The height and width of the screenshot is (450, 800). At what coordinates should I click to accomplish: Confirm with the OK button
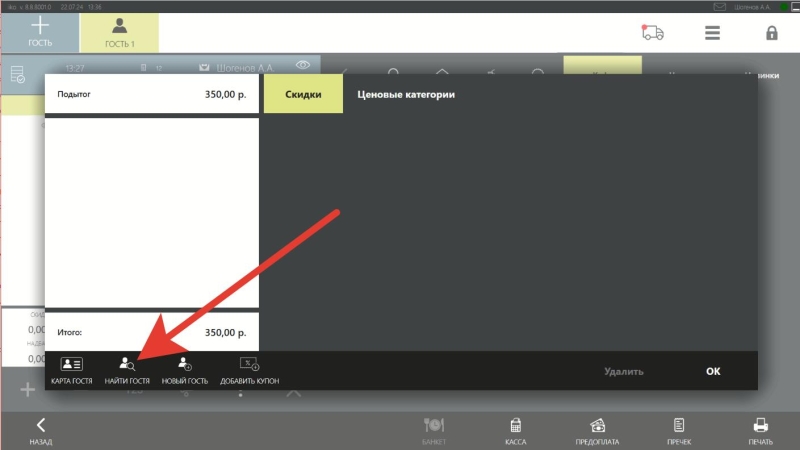(x=713, y=371)
